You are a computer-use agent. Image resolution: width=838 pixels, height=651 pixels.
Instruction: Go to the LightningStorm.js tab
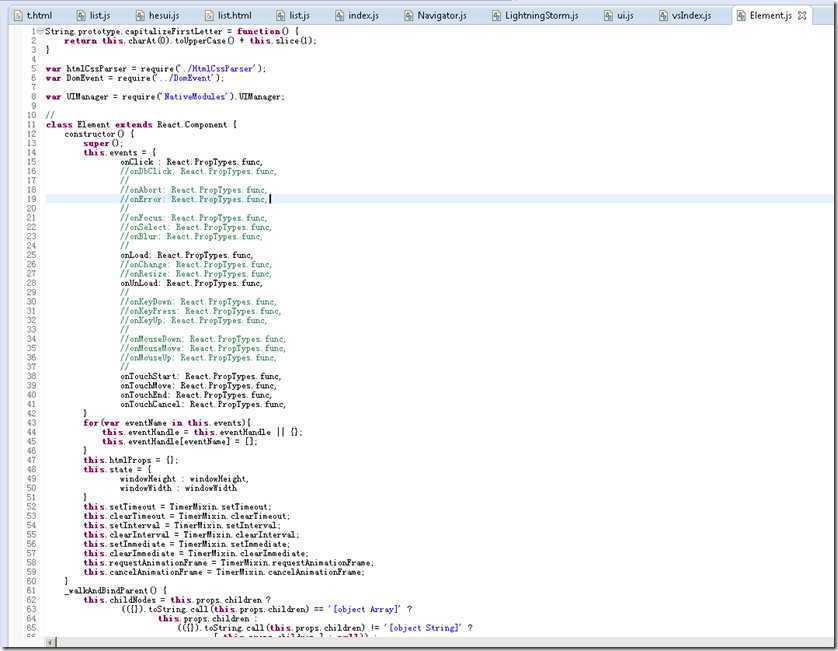point(541,16)
